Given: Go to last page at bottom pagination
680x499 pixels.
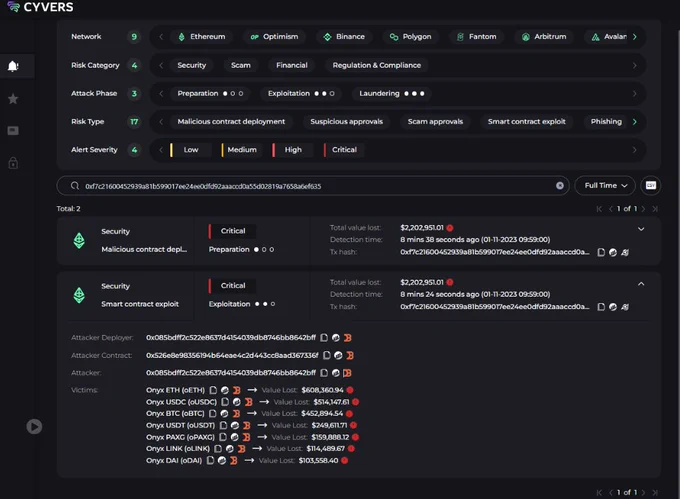Looking at the screenshot, I should tap(655, 492).
